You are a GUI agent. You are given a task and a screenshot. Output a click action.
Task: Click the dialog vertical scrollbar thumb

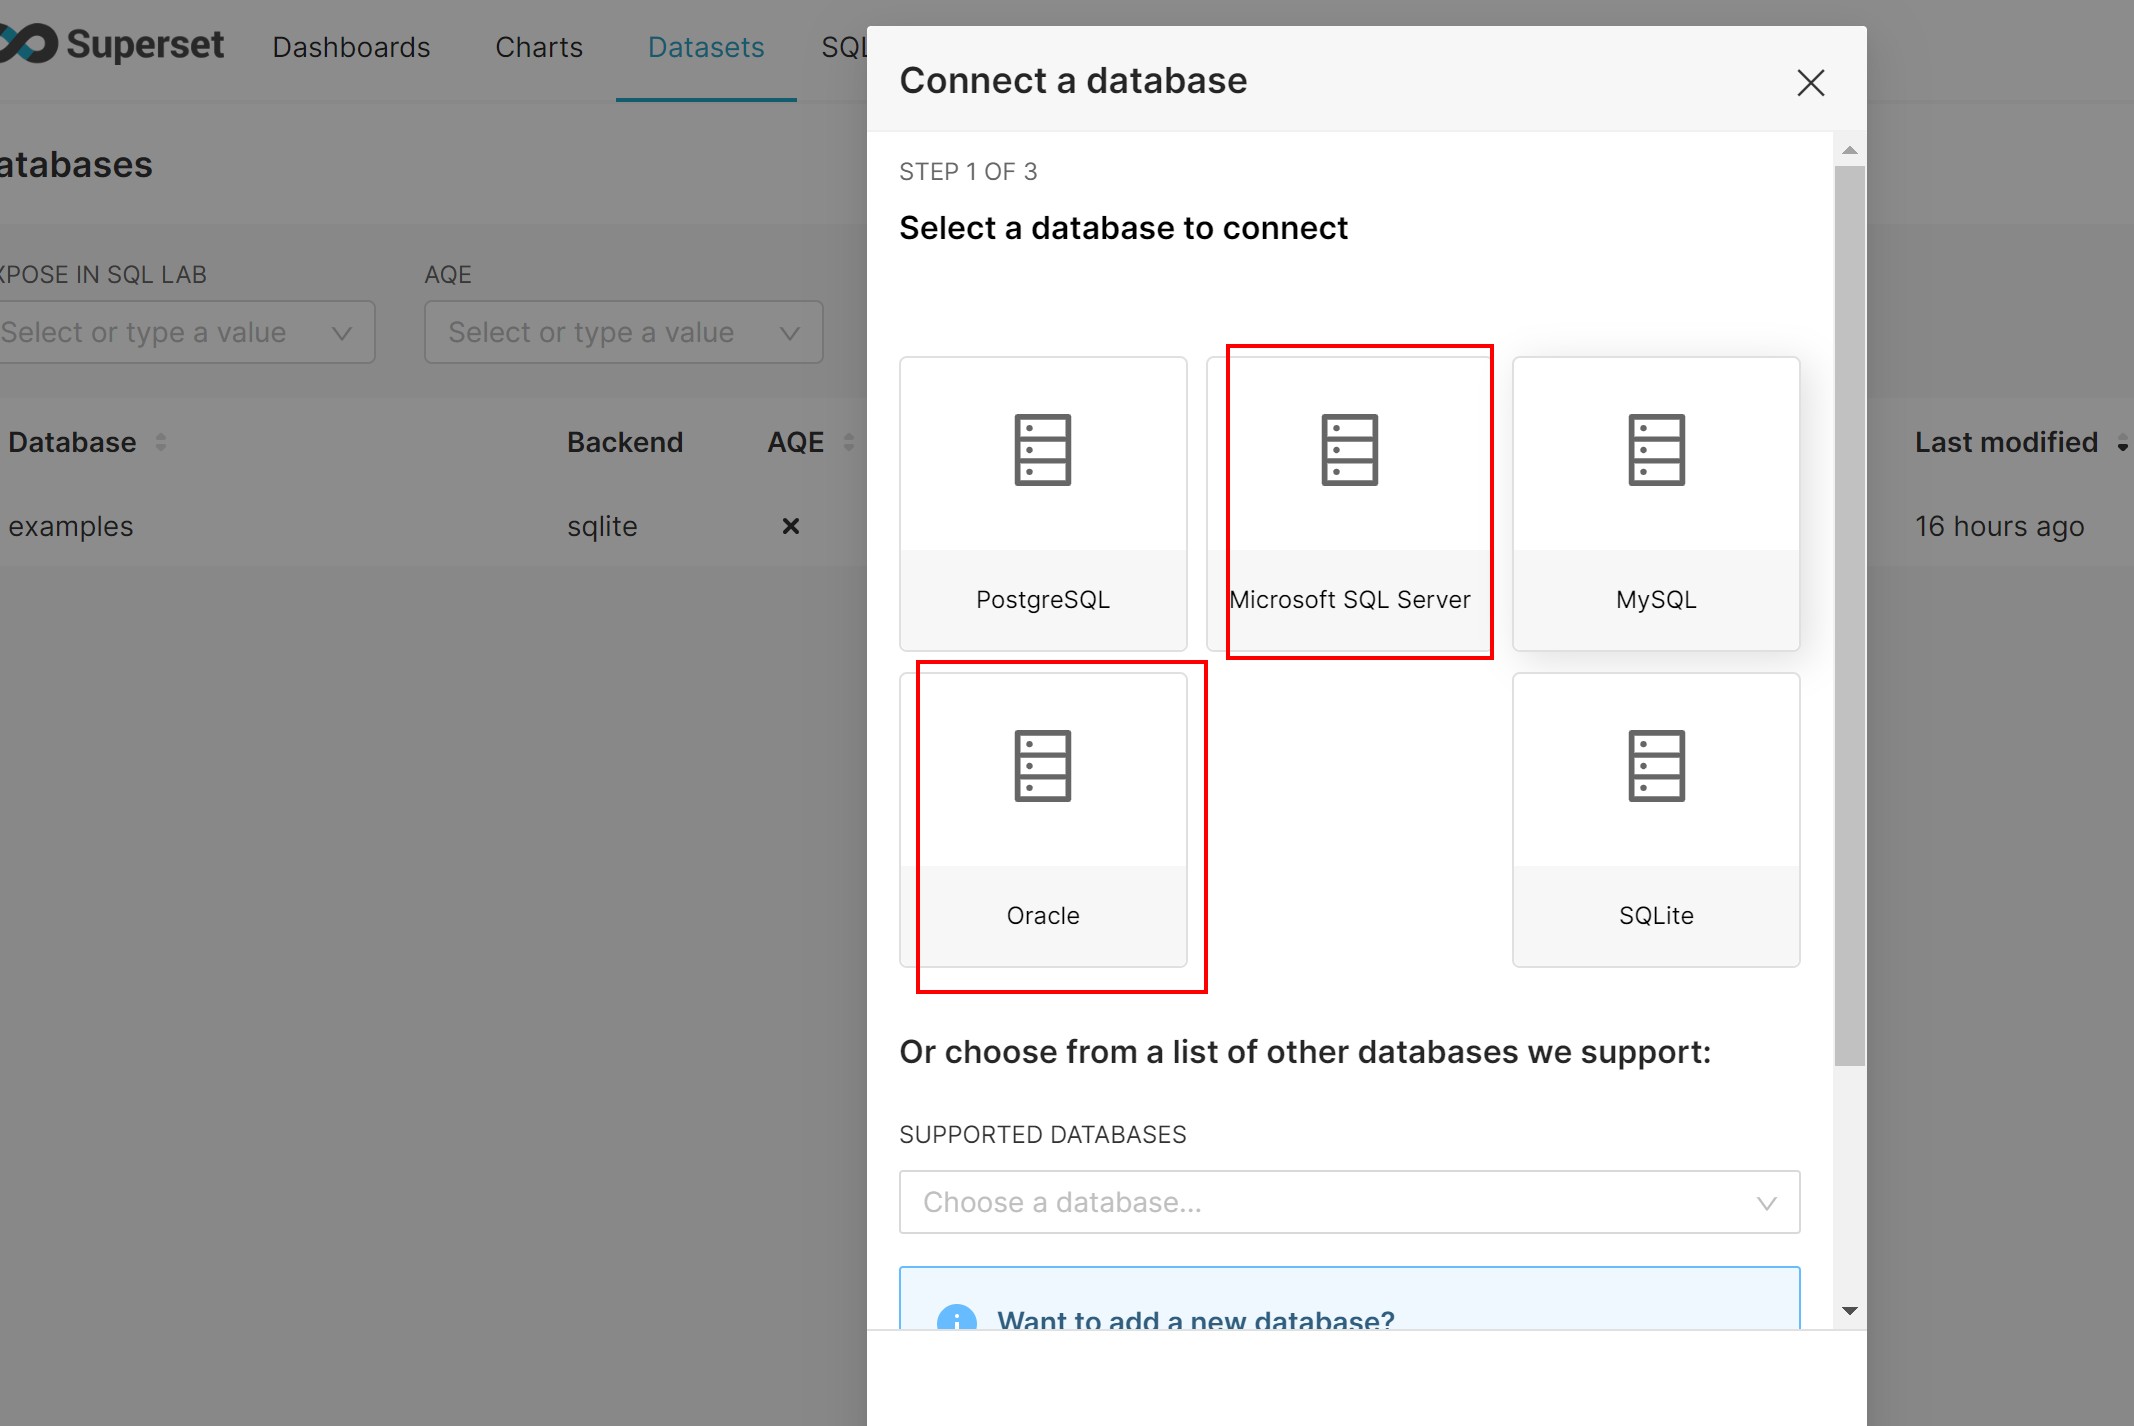pos(1850,615)
